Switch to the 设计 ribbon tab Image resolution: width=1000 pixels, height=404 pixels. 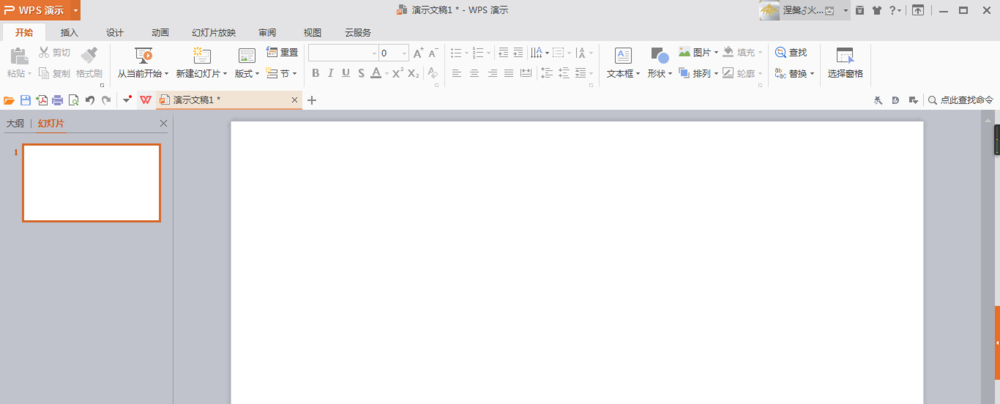[115, 33]
